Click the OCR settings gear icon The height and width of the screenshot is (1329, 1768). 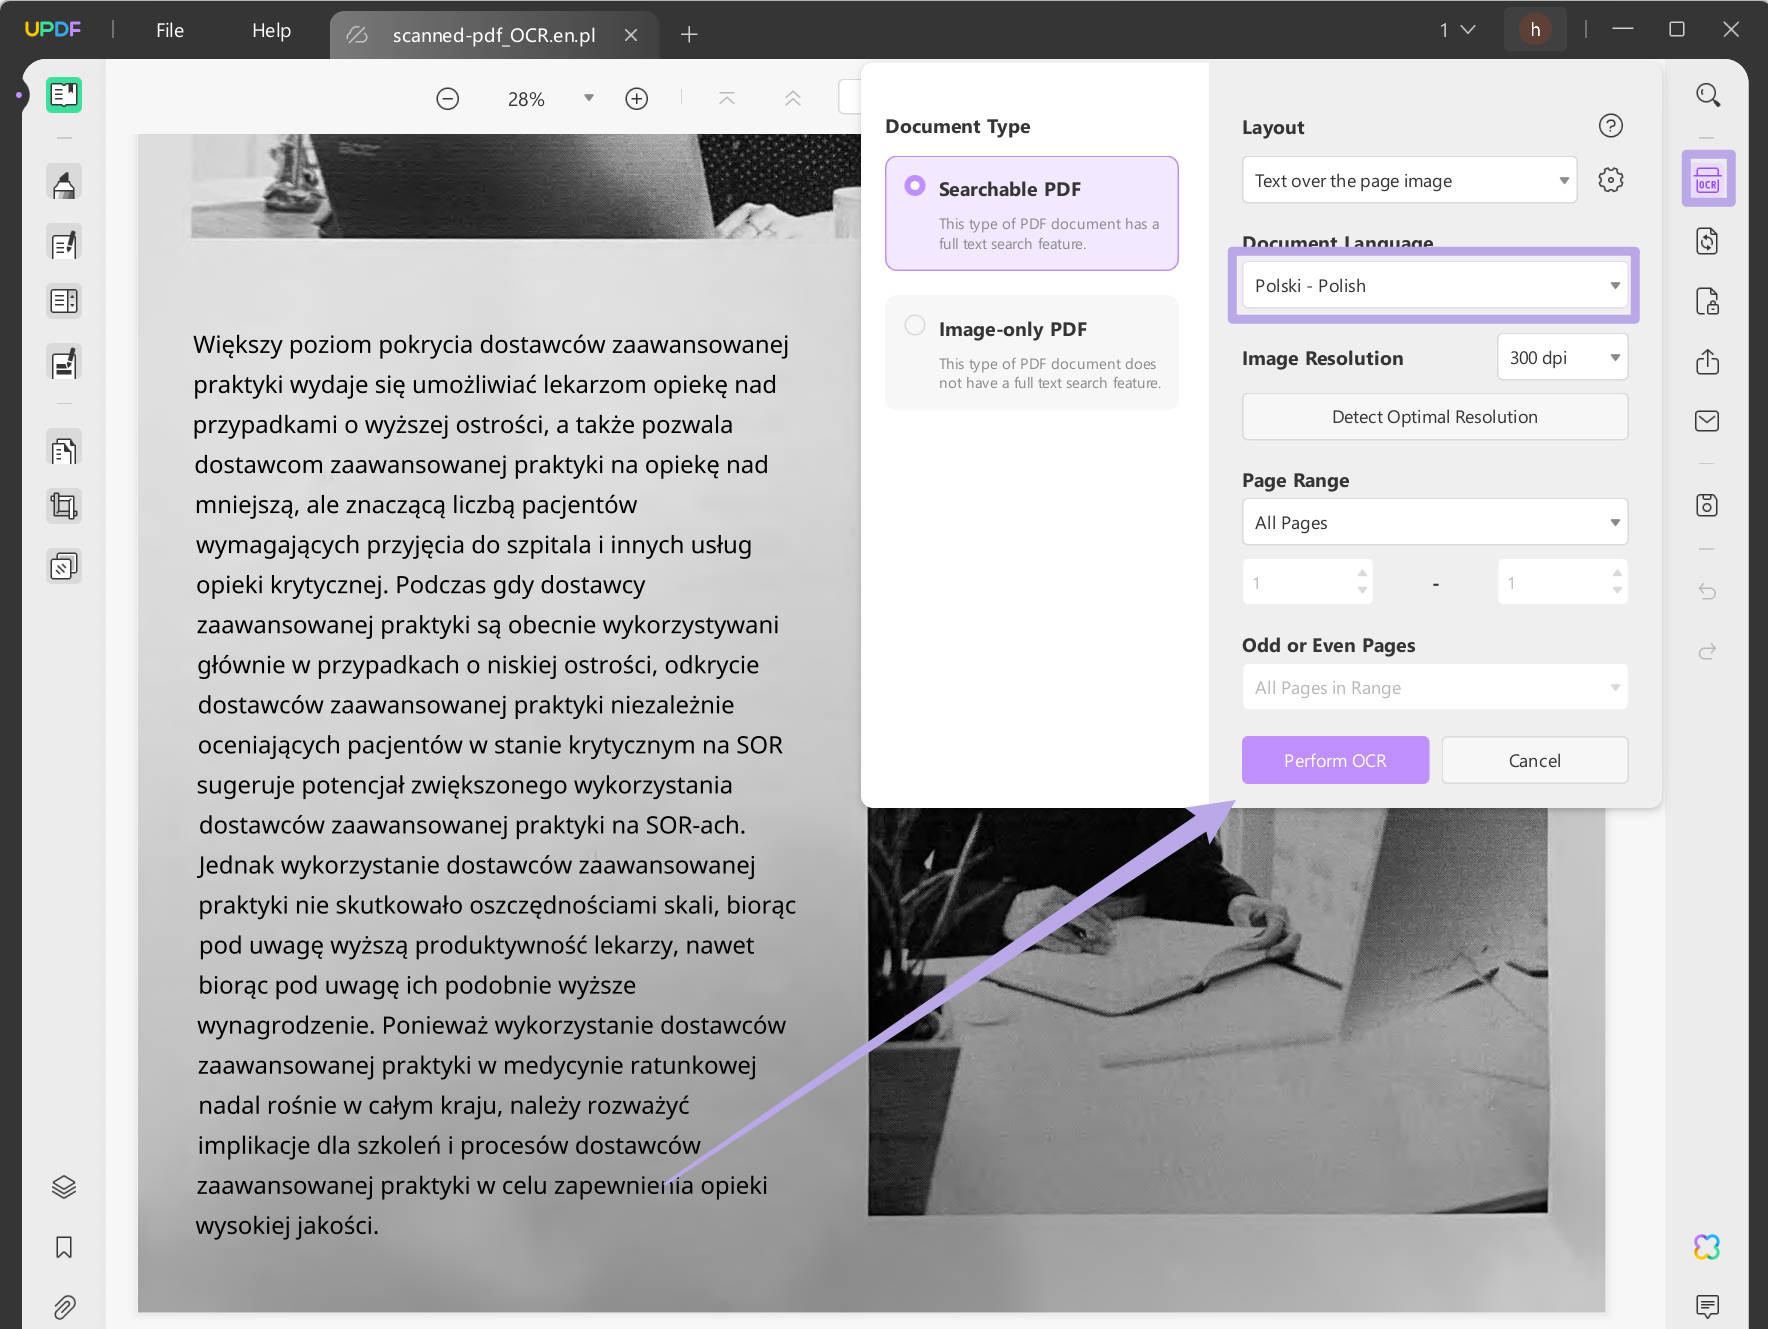point(1610,179)
